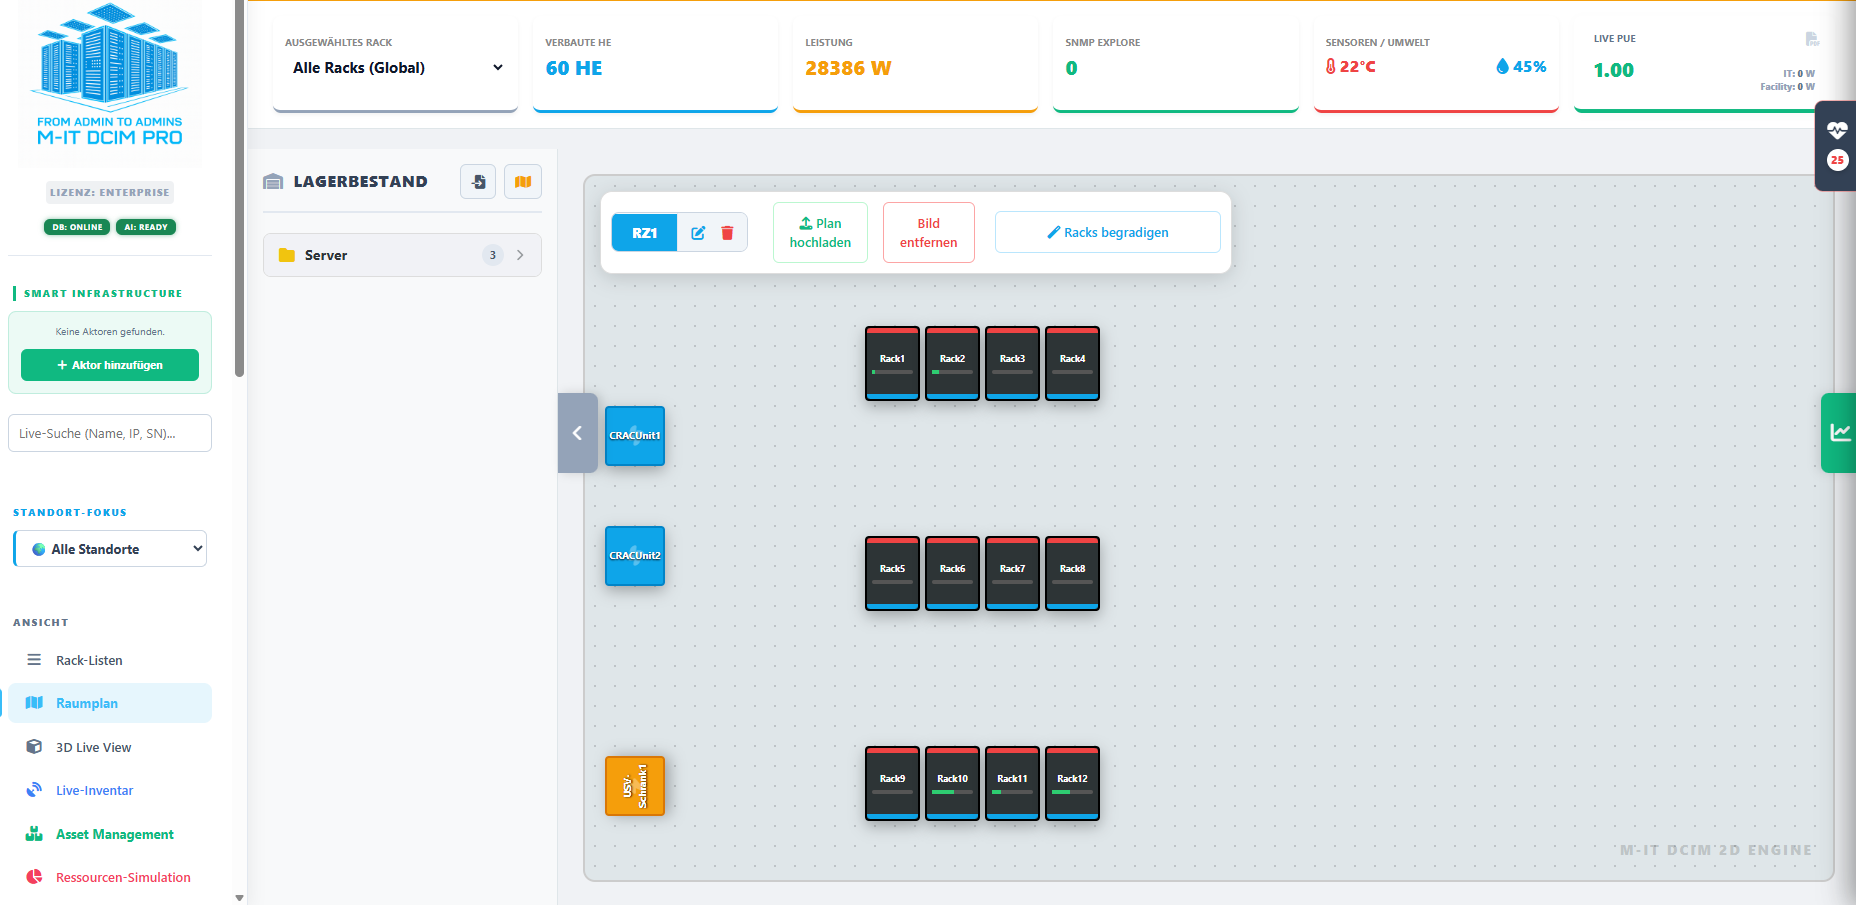Open the green chart side panel

tap(1839, 433)
